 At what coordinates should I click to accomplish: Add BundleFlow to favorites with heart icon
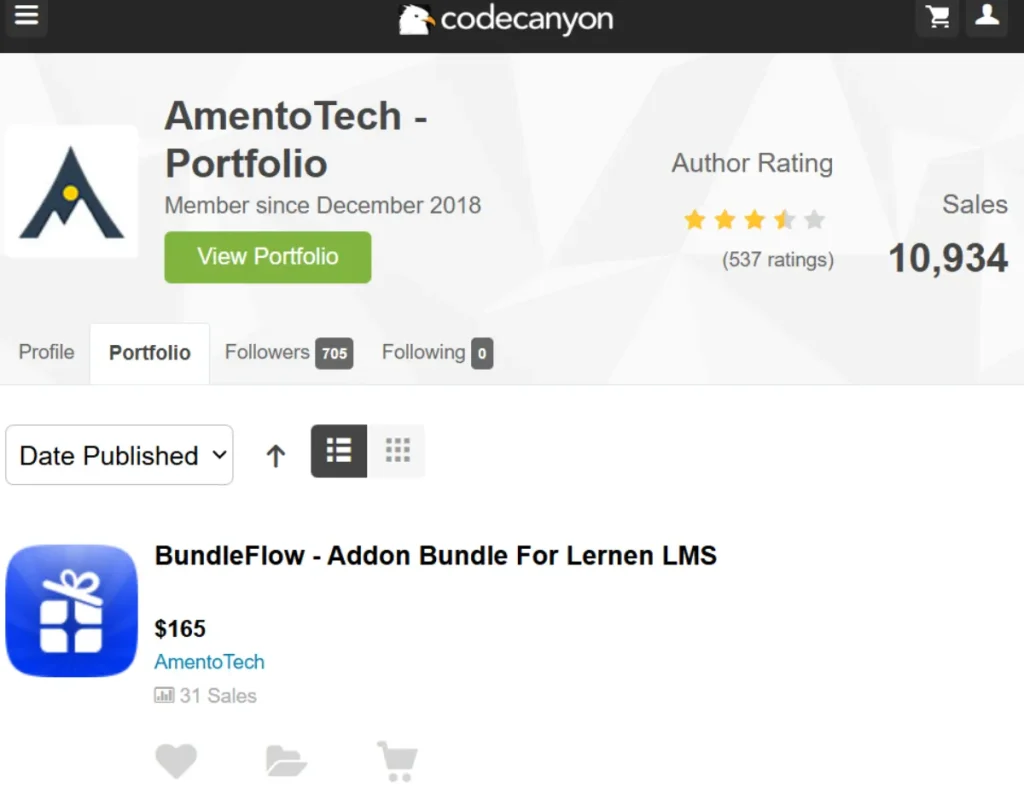pos(176,761)
